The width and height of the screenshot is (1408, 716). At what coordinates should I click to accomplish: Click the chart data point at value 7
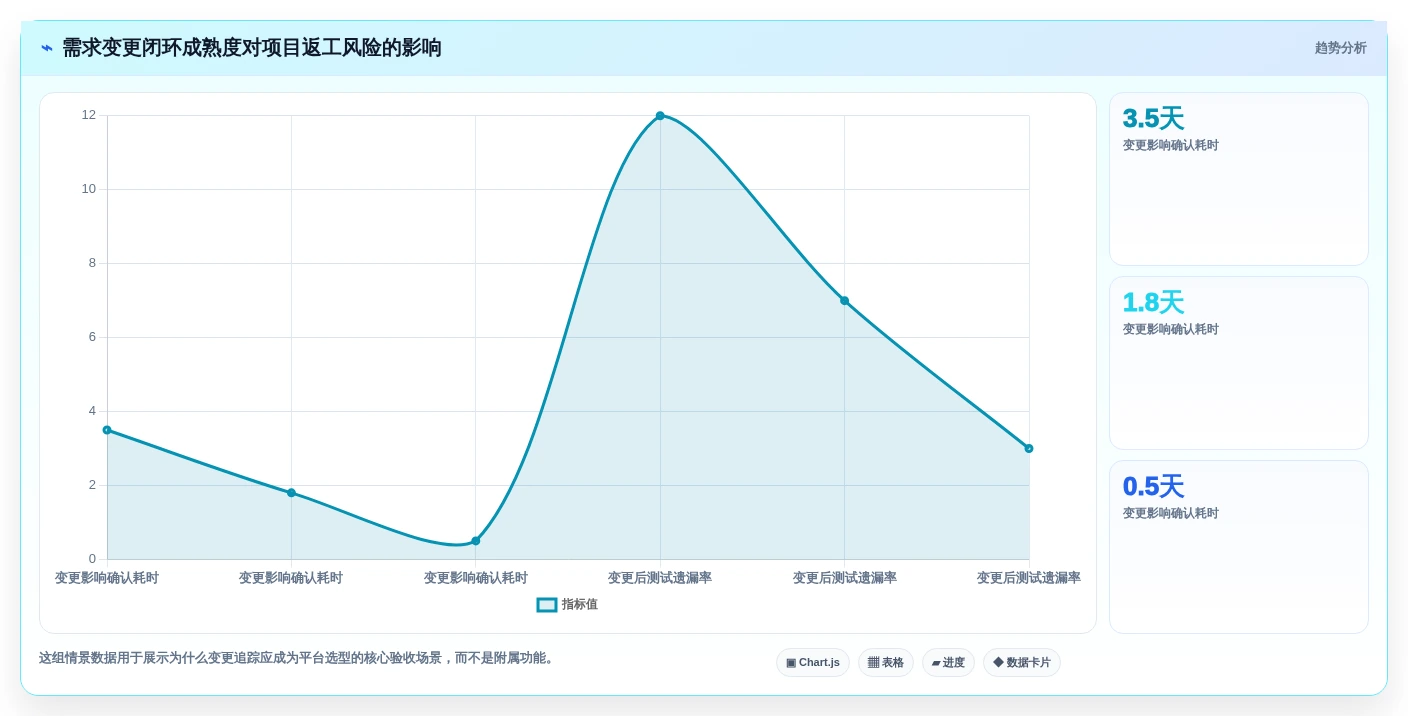click(x=844, y=301)
